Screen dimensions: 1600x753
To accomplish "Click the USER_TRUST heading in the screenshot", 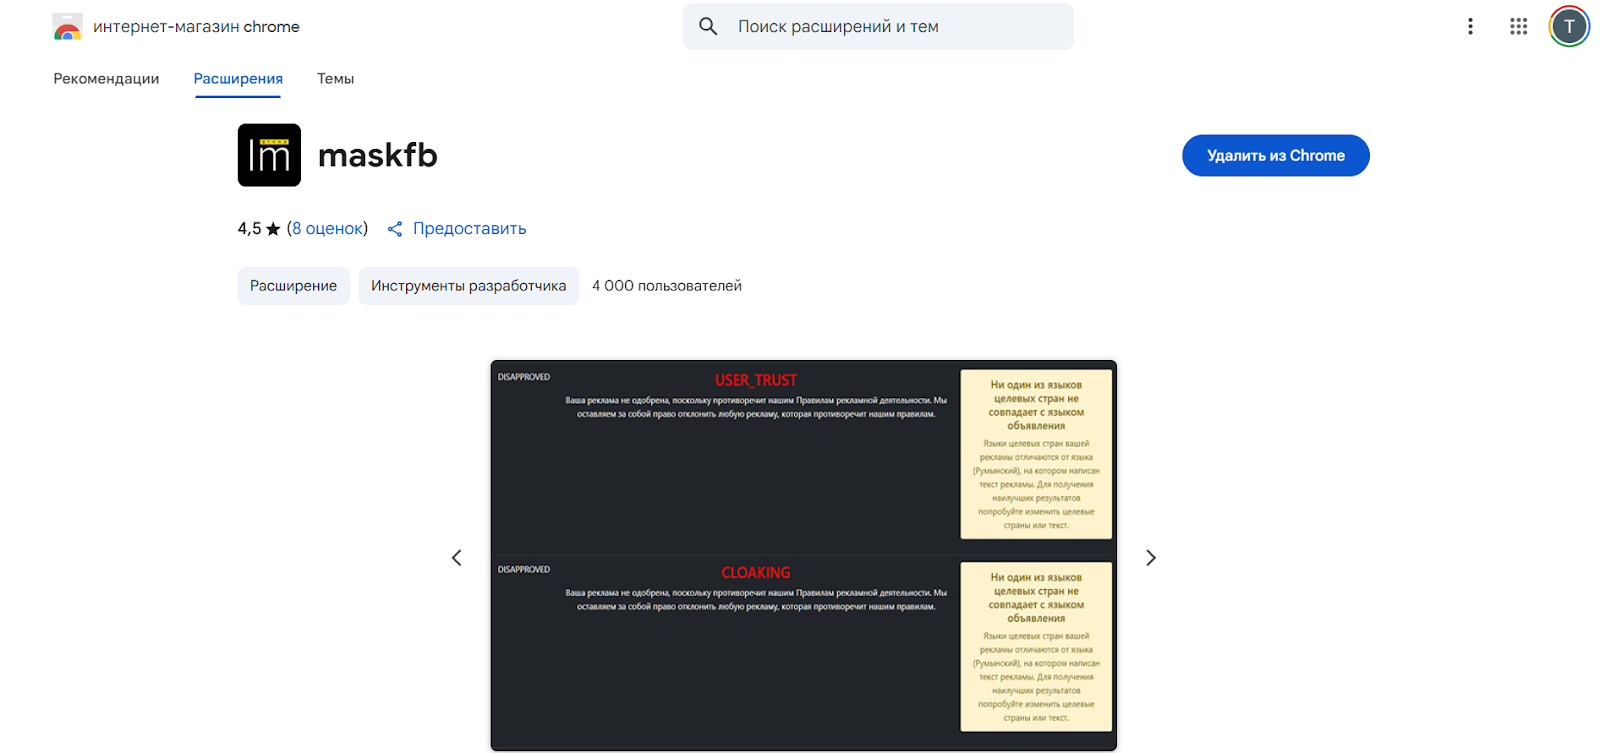I will click(x=756, y=380).
